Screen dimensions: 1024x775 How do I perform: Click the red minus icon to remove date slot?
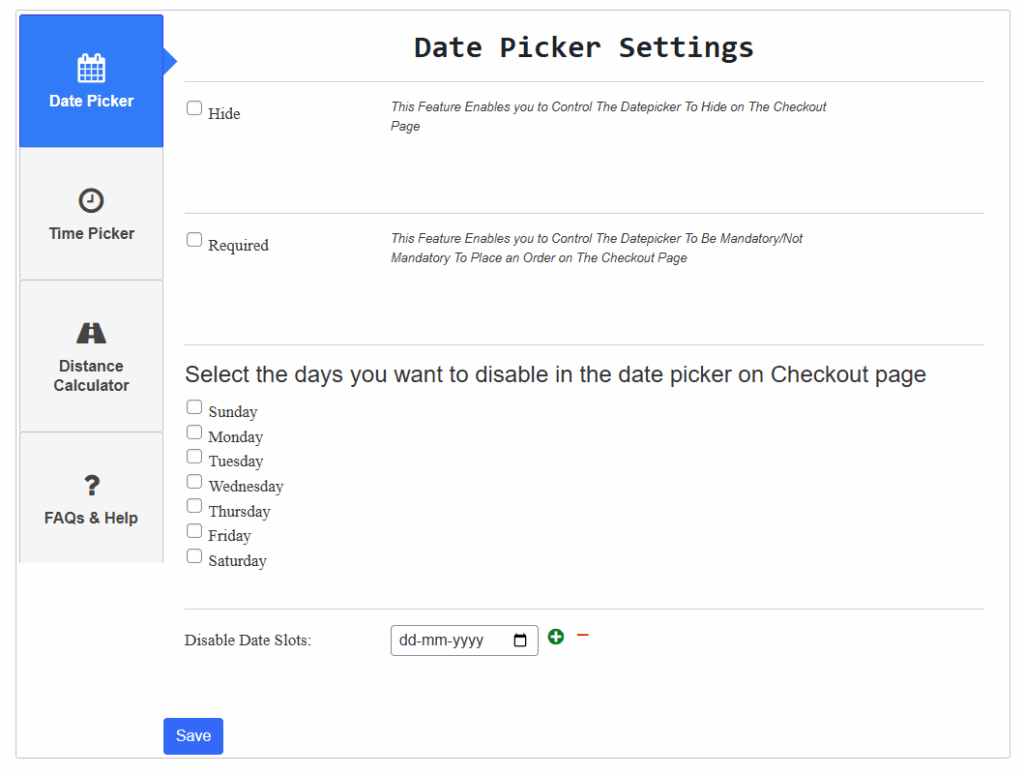pos(583,636)
